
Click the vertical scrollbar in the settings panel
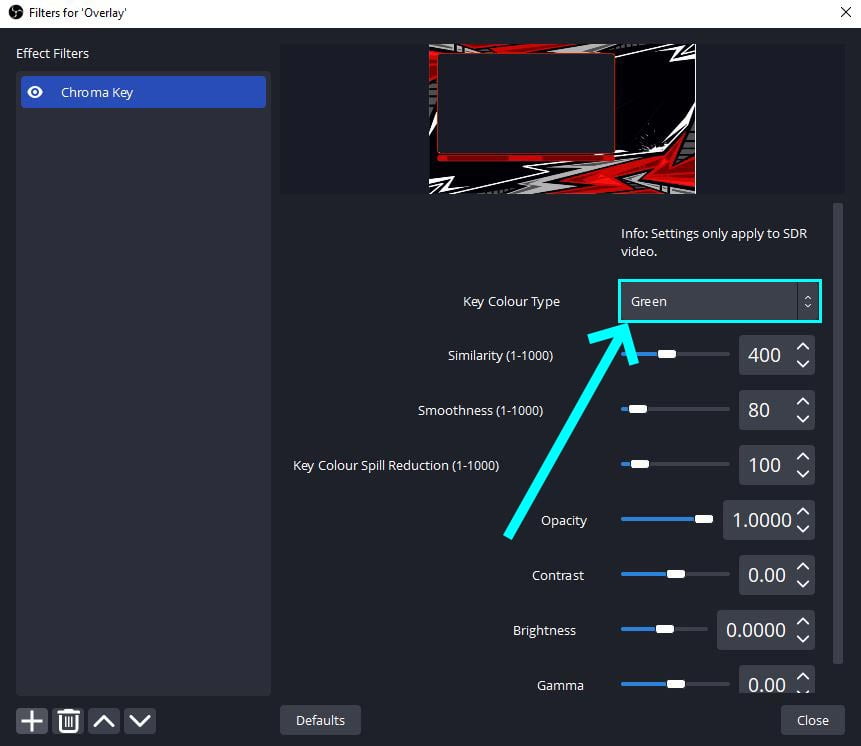pyautogui.click(x=838, y=430)
